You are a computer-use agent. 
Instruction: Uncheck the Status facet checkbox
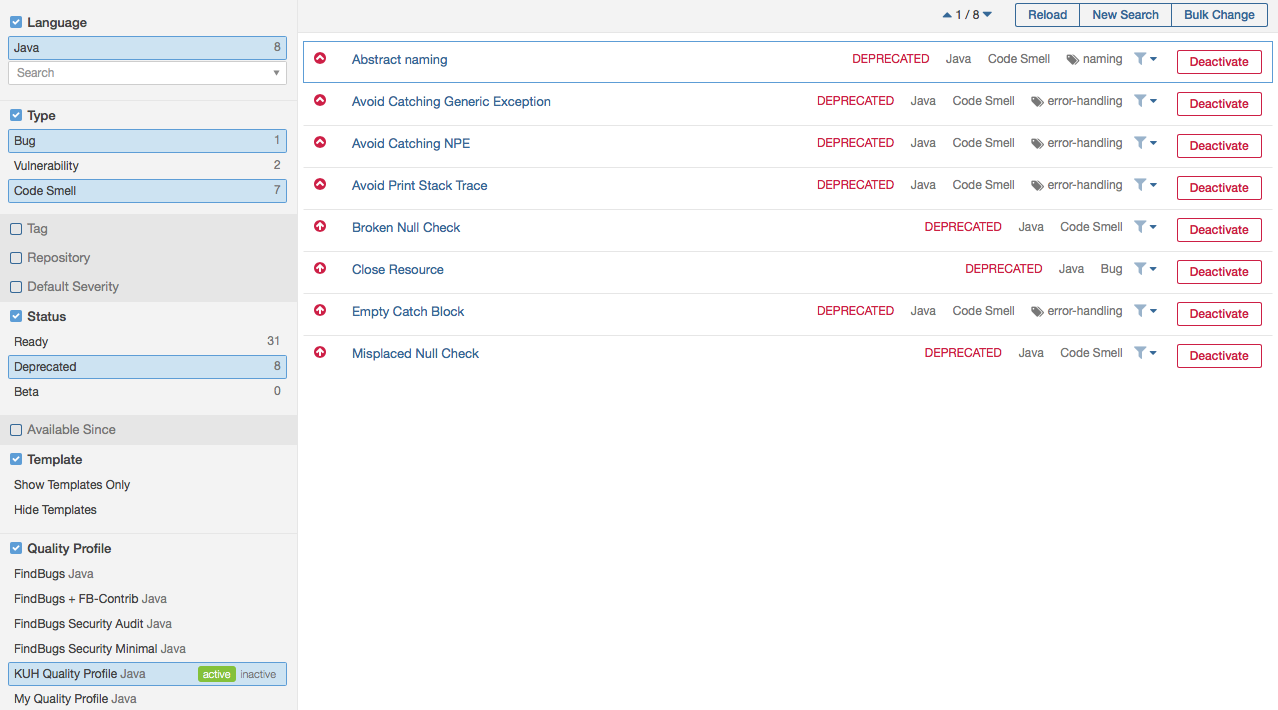click(16, 317)
